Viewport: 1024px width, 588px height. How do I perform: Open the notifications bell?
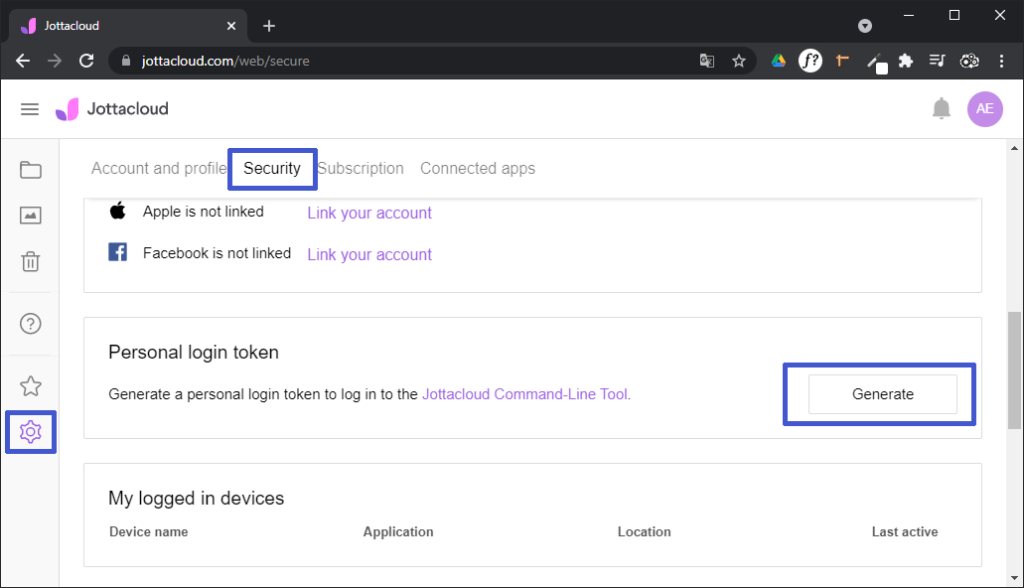coord(941,108)
